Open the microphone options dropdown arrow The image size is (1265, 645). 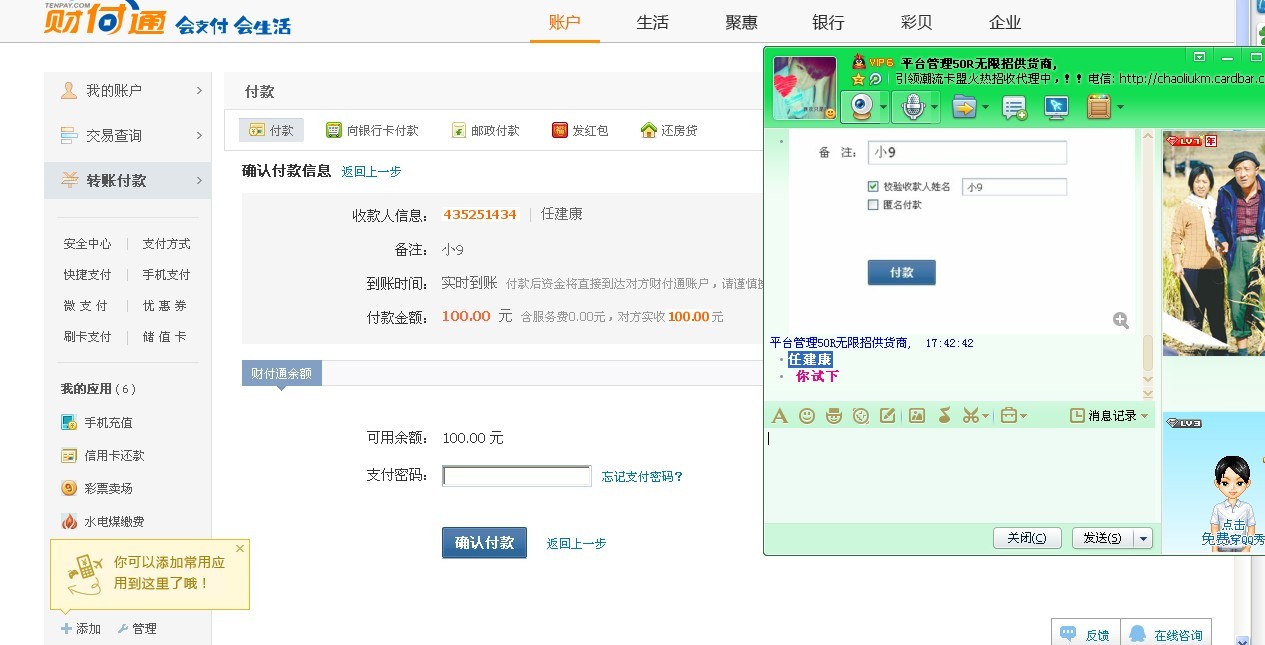935,106
